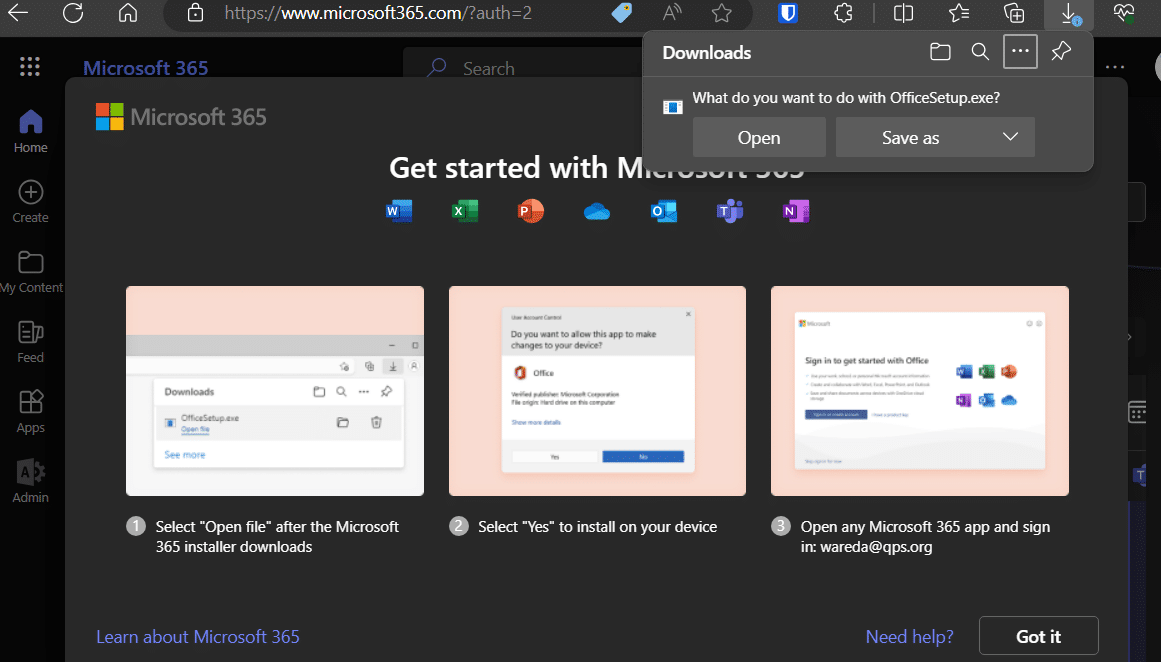Activate the Read aloud icon
This screenshot has height=662, width=1161.
tap(672, 13)
